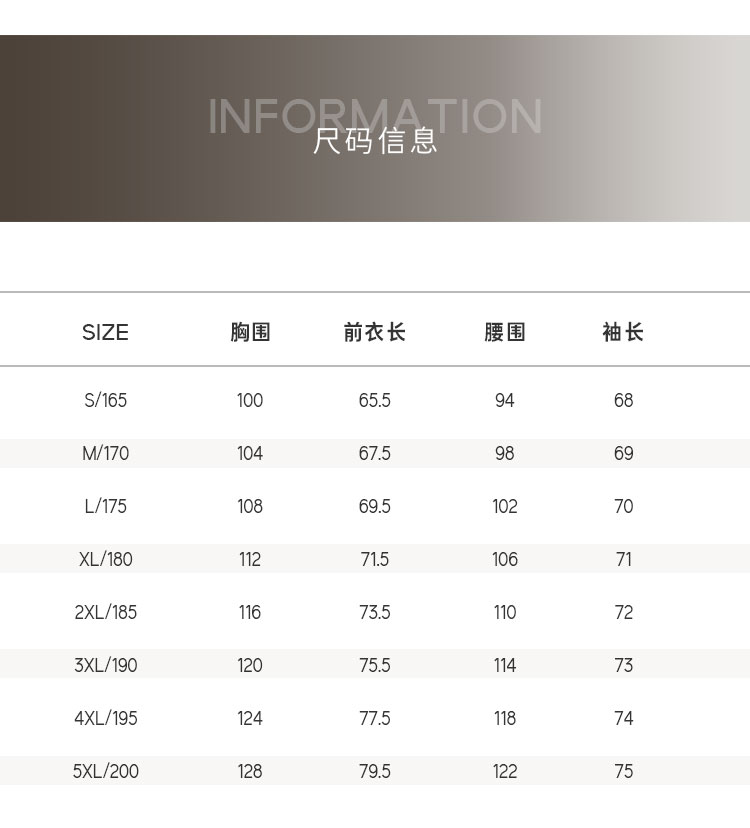The width and height of the screenshot is (750, 828).
Task: Click the XL/180 size row label
Action: pyautogui.click(x=105, y=560)
